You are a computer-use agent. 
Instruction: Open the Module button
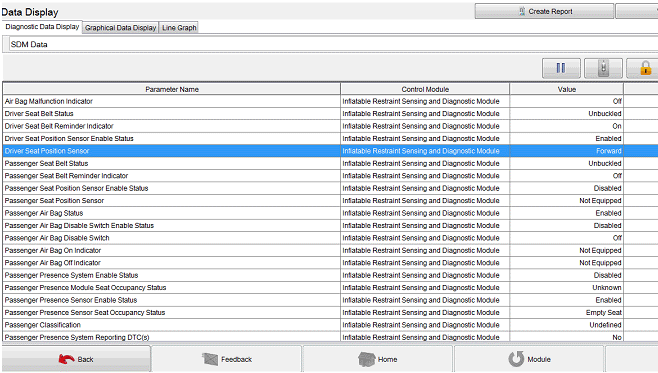(529, 359)
